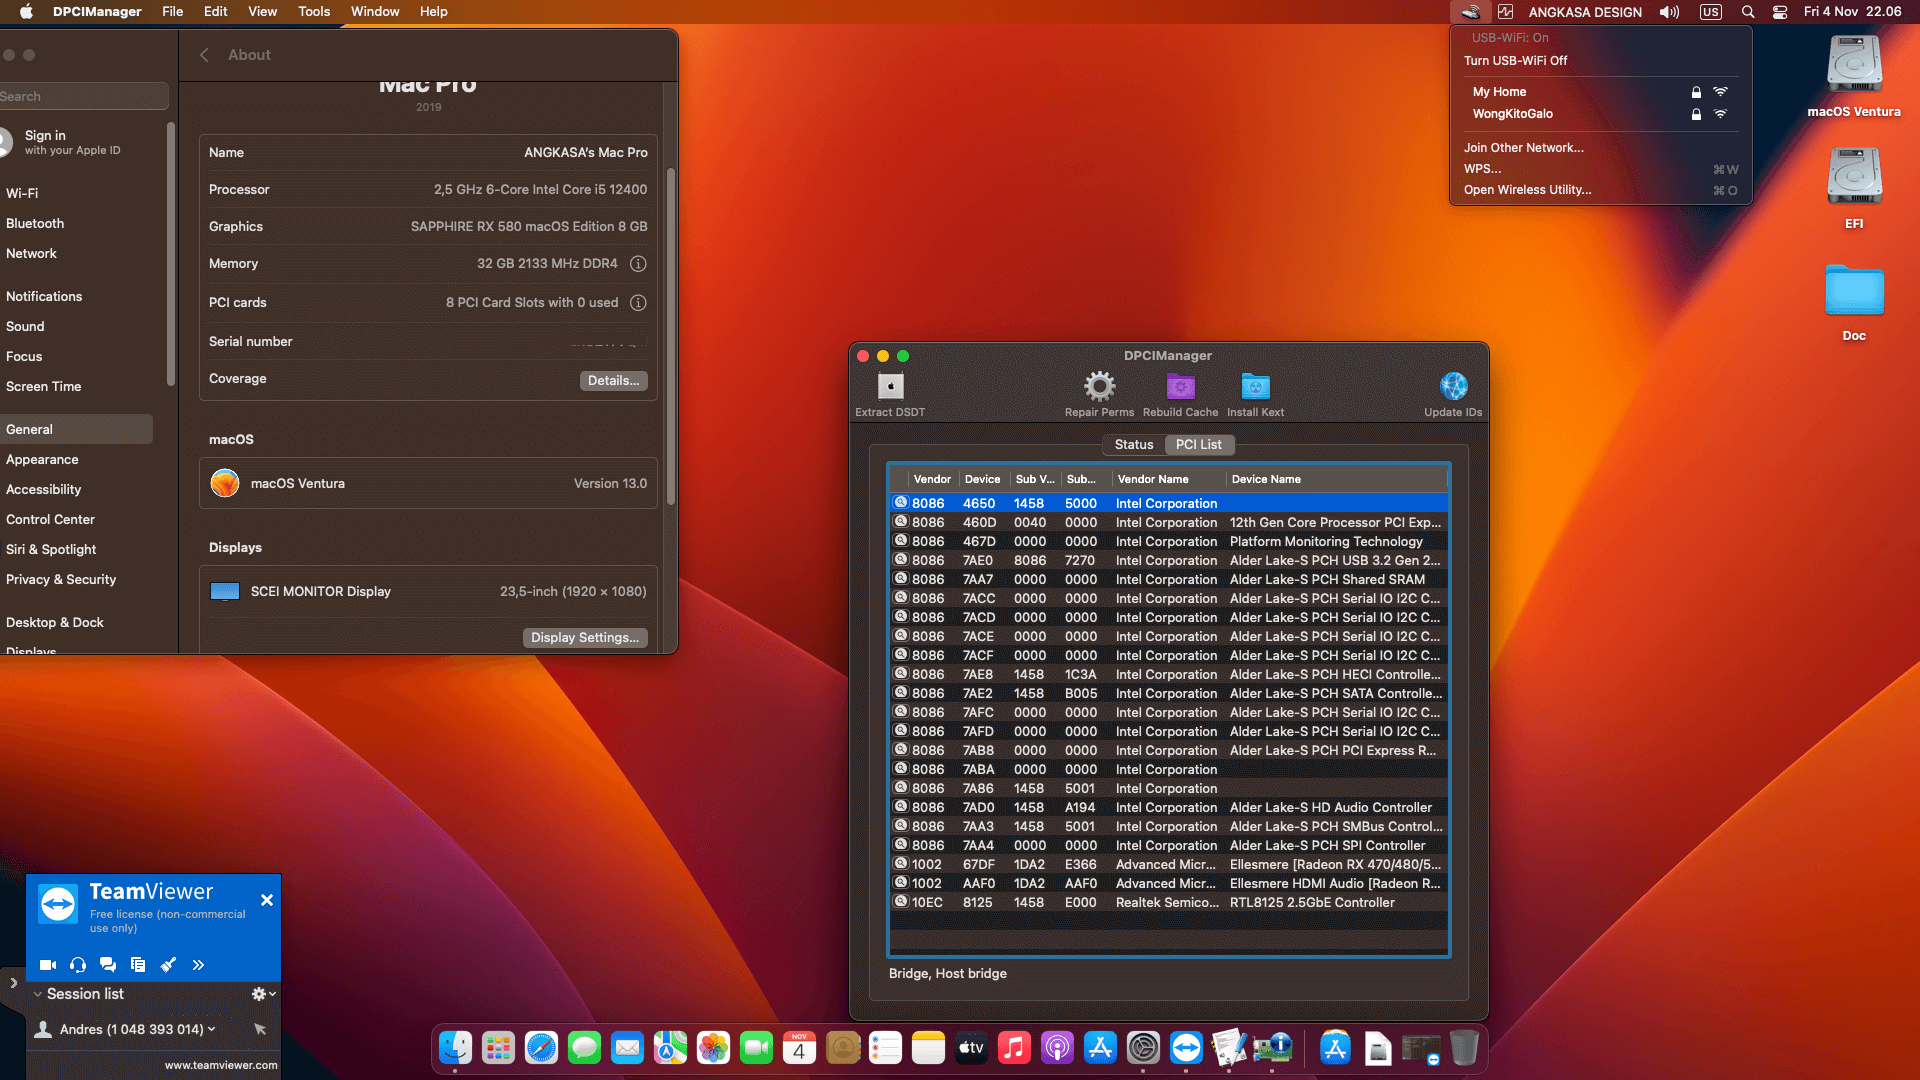Viewport: 1920px width, 1080px height.
Task: Click the Display Settings button
Action: tap(585, 638)
